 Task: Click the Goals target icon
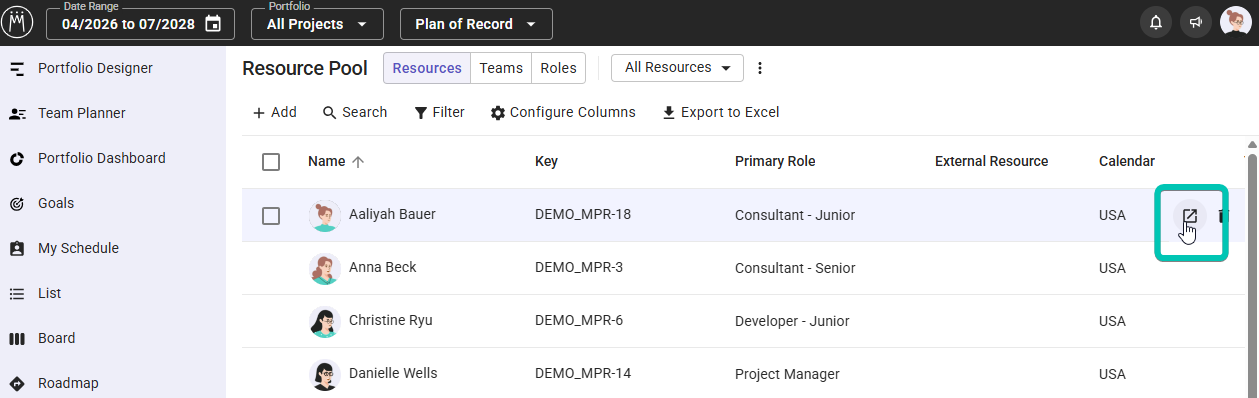[x=17, y=204]
